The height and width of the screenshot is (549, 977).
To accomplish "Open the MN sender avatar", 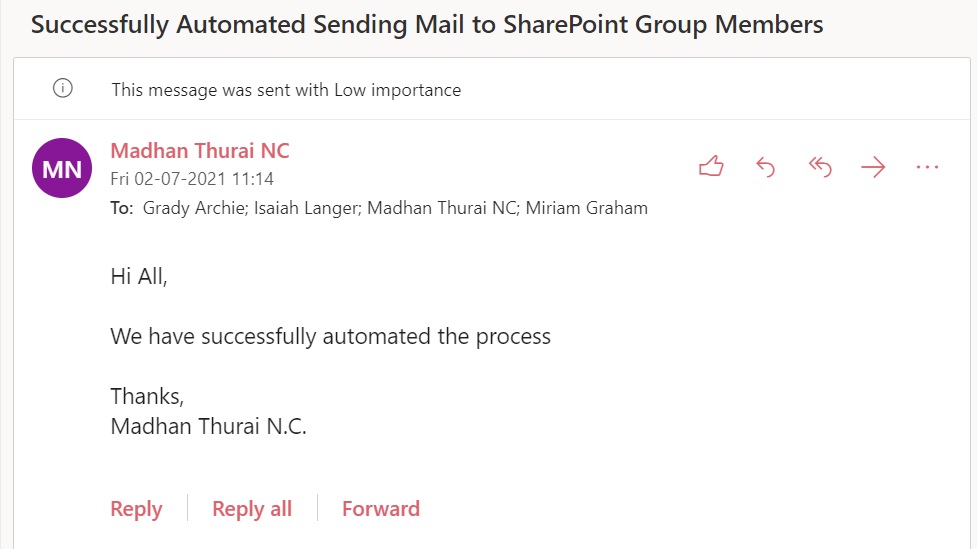I will pyautogui.click(x=63, y=168).
